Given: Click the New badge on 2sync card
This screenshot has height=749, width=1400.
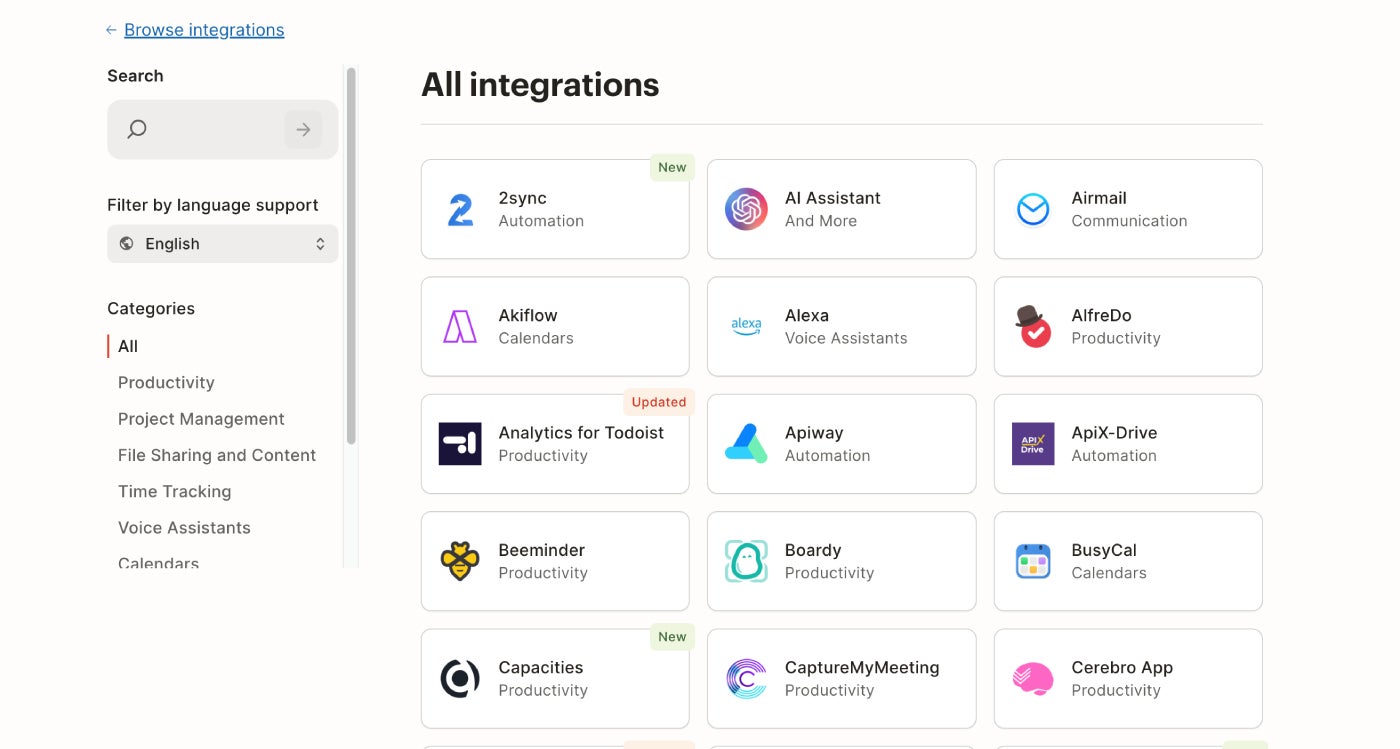Looking at the screenshot, I should tap(672, 167).
